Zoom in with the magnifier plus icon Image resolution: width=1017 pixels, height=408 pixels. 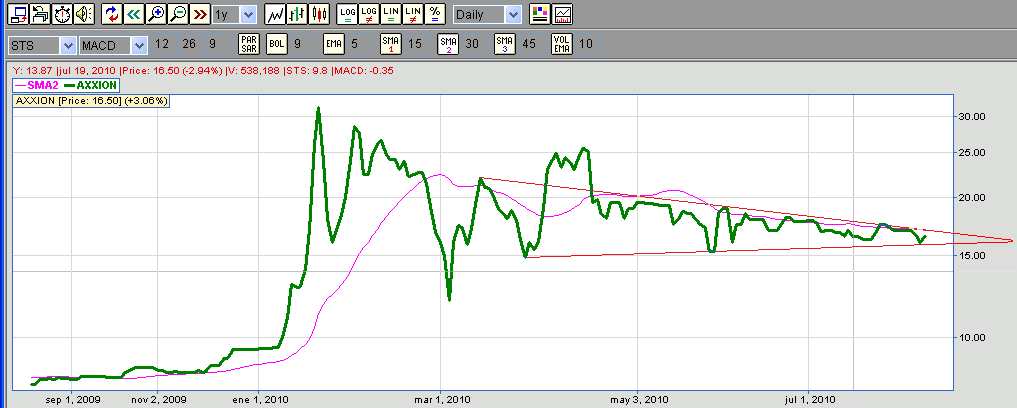click(155, 15)
